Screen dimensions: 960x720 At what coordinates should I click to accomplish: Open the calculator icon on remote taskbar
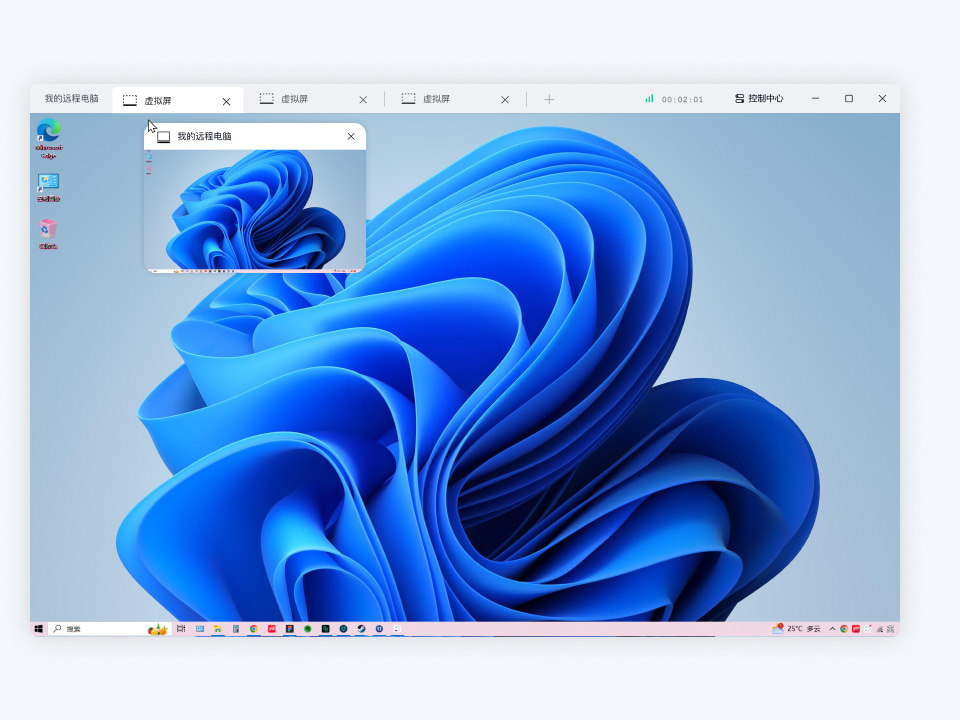pos(236,629)
